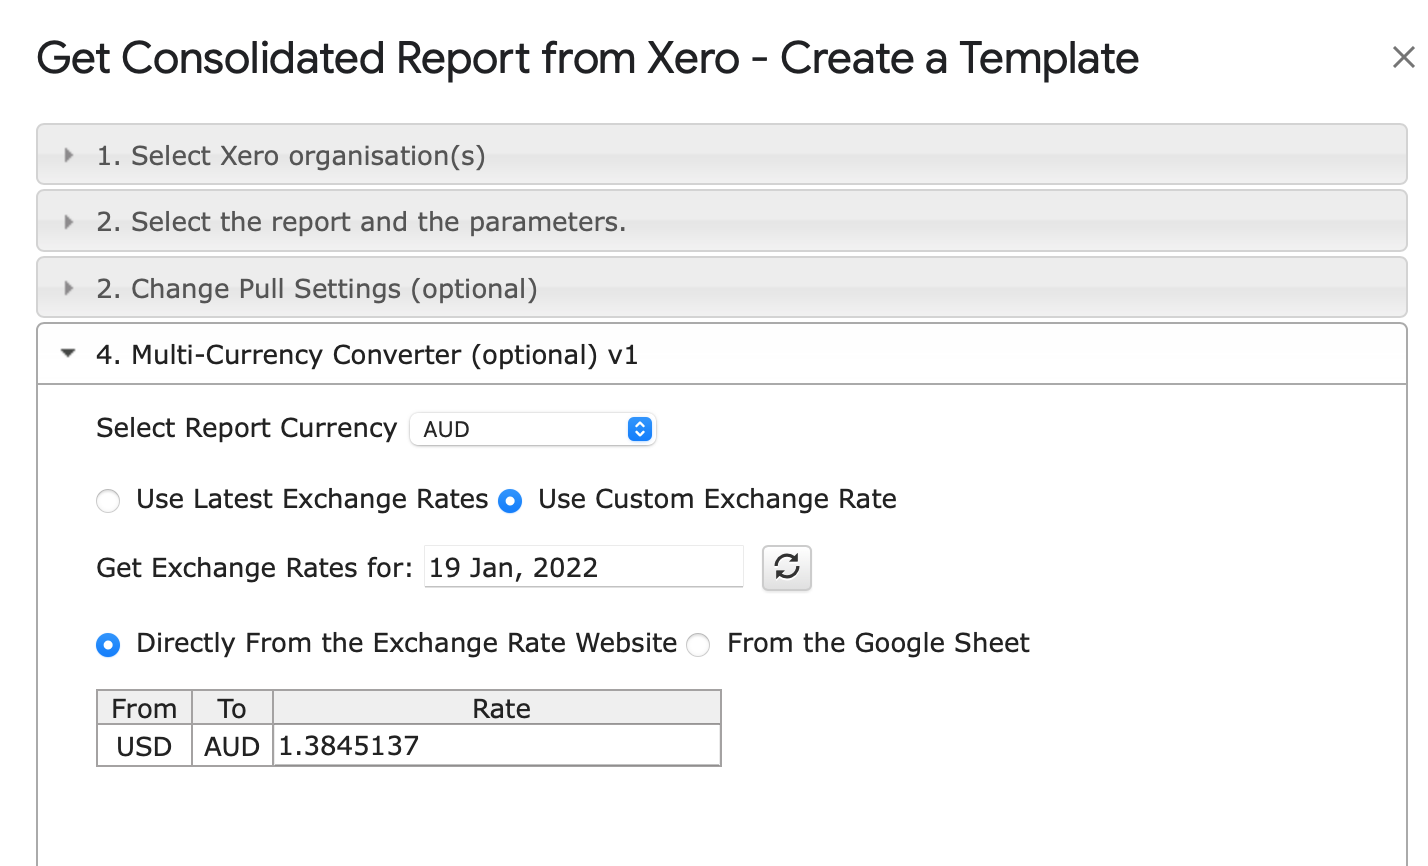Open the Select Report Currency dropdown
The width and height of the screenshot is (1428, 866).
(x=533, y=429)
